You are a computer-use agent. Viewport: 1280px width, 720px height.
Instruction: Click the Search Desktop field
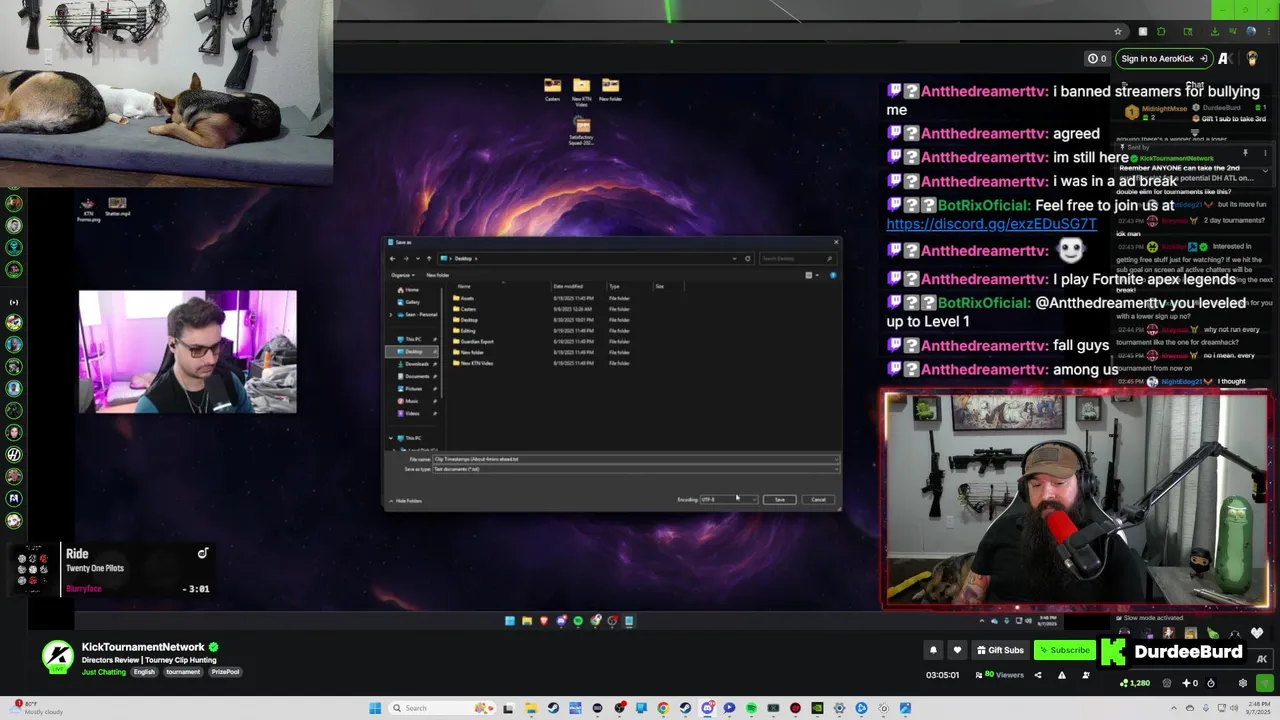pyautogui.click(x=797, y=258)
